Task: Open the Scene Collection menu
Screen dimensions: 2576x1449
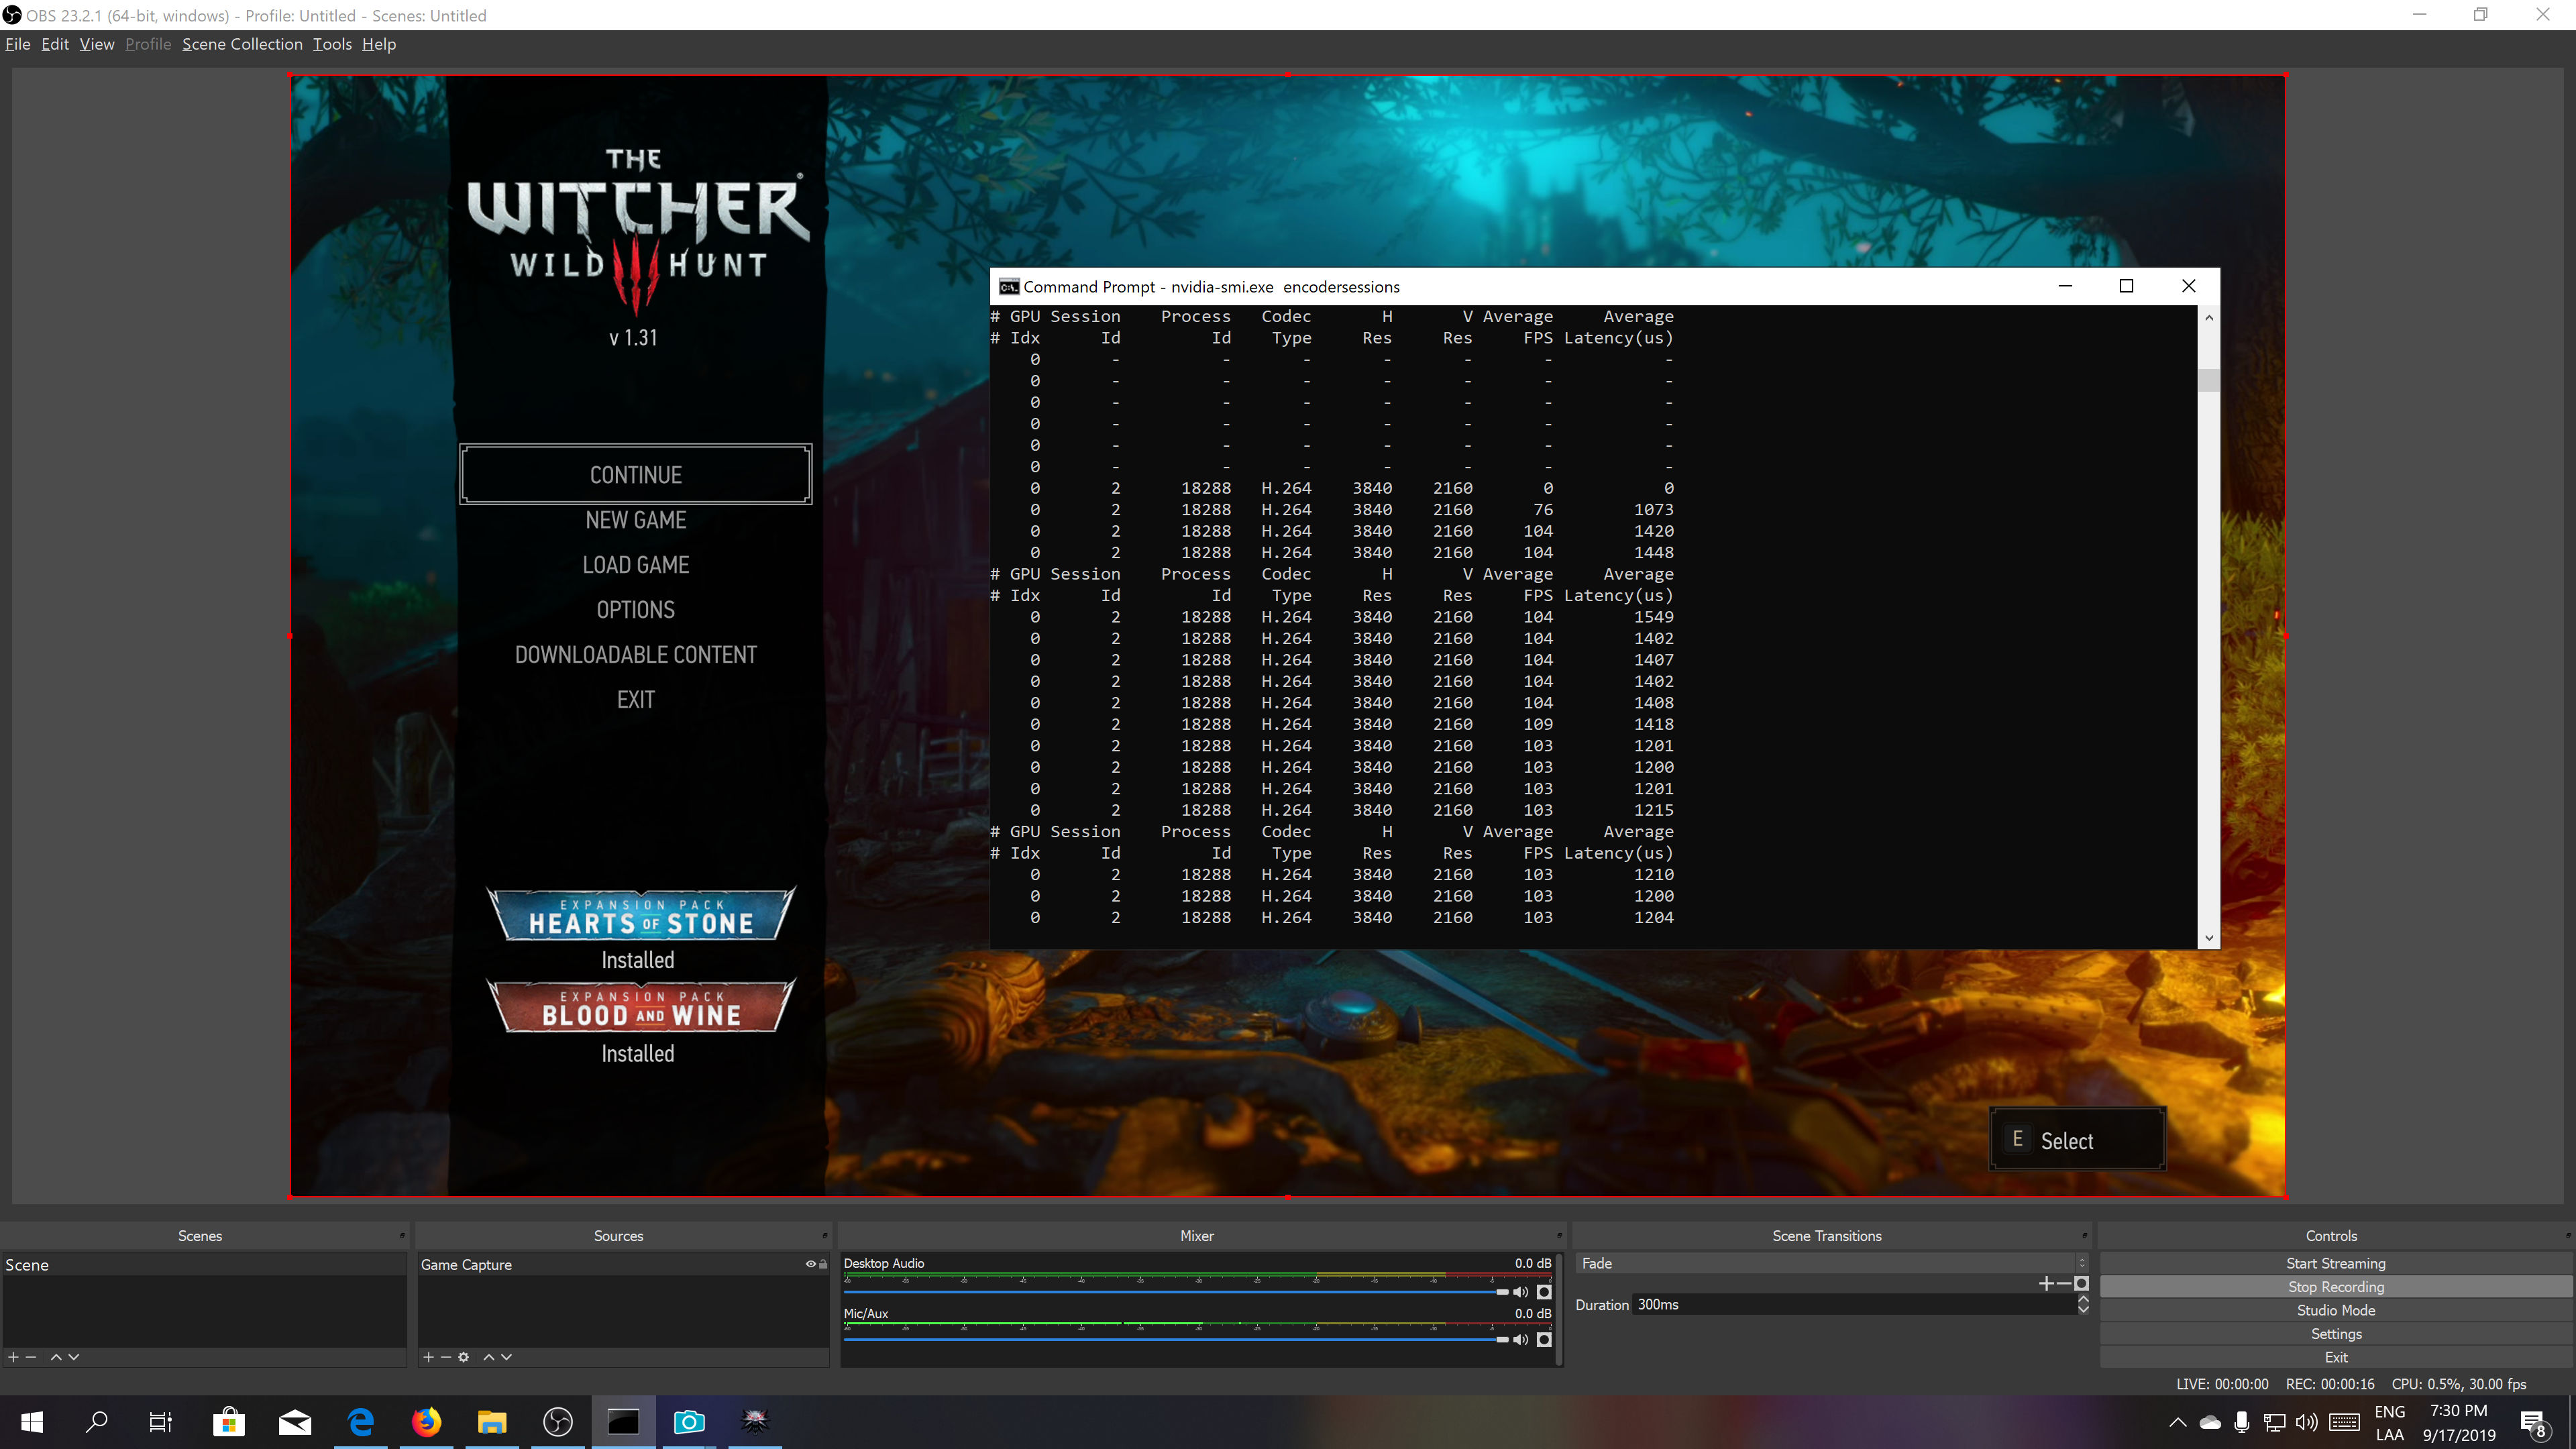Action: tap(242, 44)
